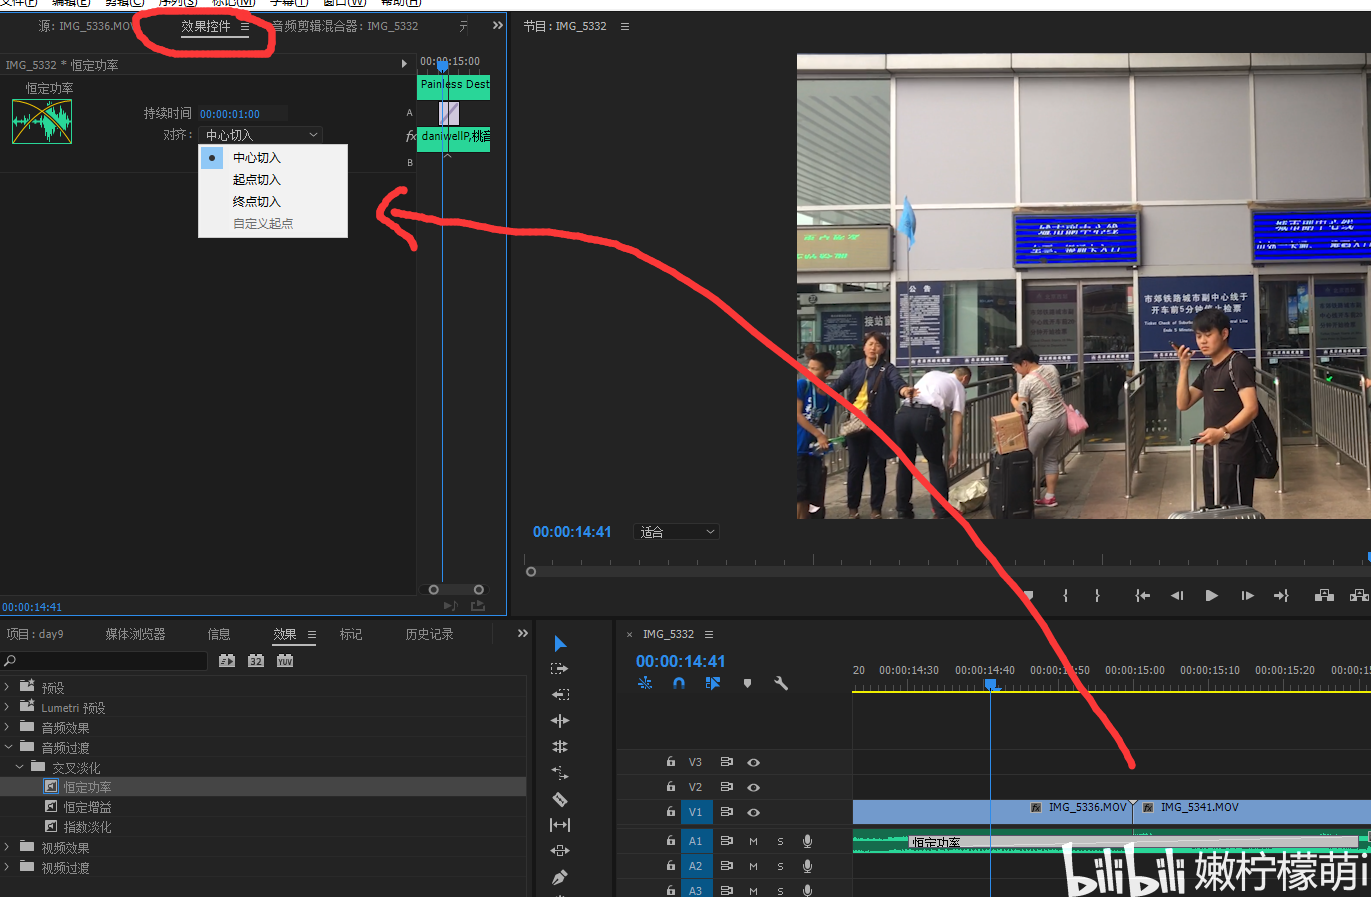Image resolution: width=1371 pixels, height=897 pixels.
Task: Open the 音频剪辑混合器 tab
Action: tap(345, 26)
